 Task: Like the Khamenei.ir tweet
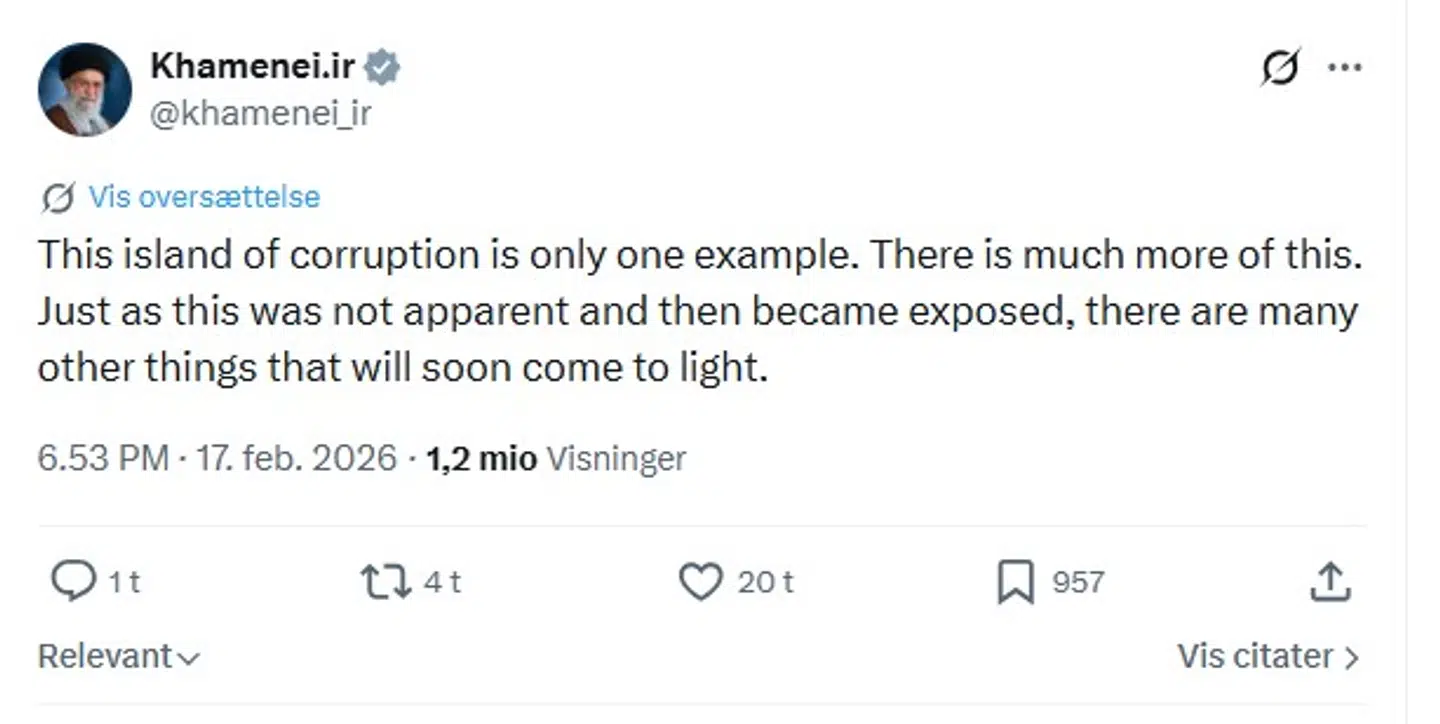(x=703, y=581)
